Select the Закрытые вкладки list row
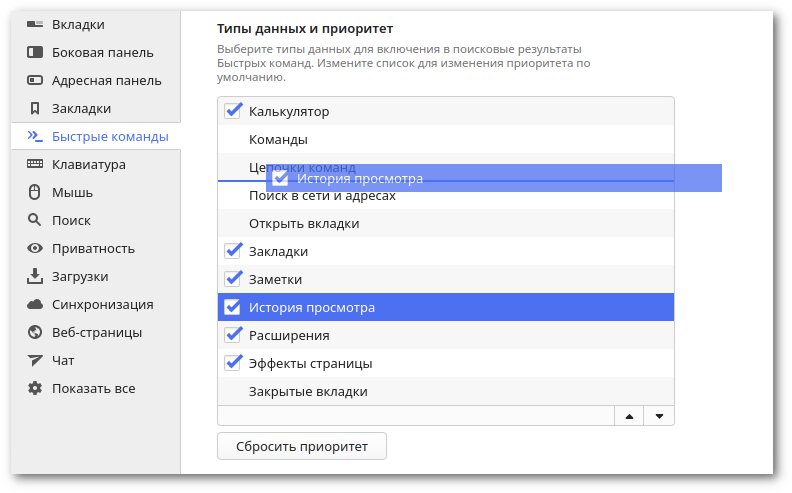The image size is (792, 493). click(x=308, y=391)
